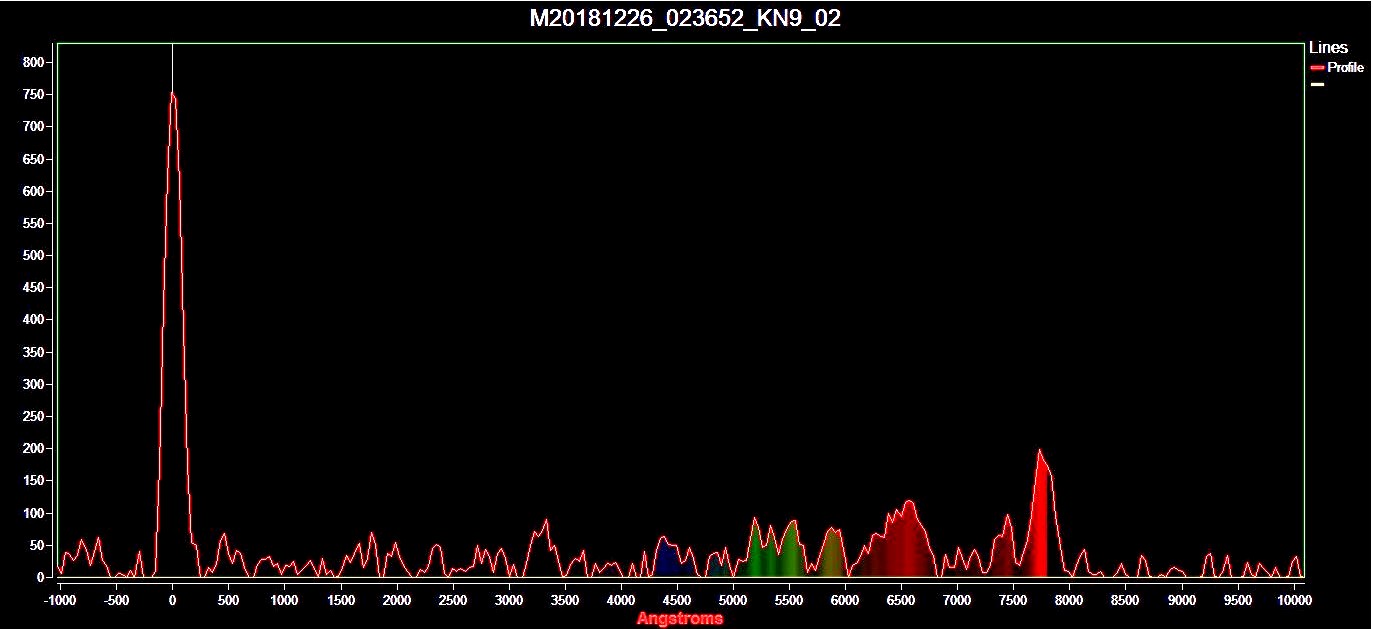Click the red "Angstroms" axis title
This screenshot has width=1373, height=629.
(680, 619)
